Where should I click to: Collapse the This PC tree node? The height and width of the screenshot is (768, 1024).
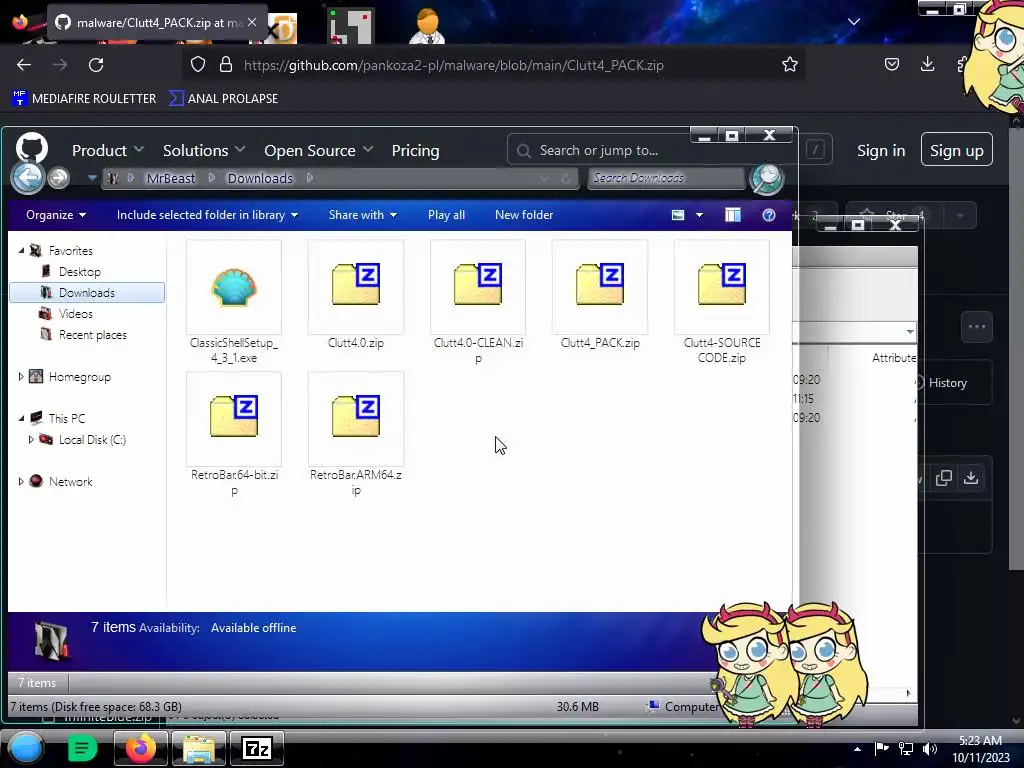coord(21,419)
